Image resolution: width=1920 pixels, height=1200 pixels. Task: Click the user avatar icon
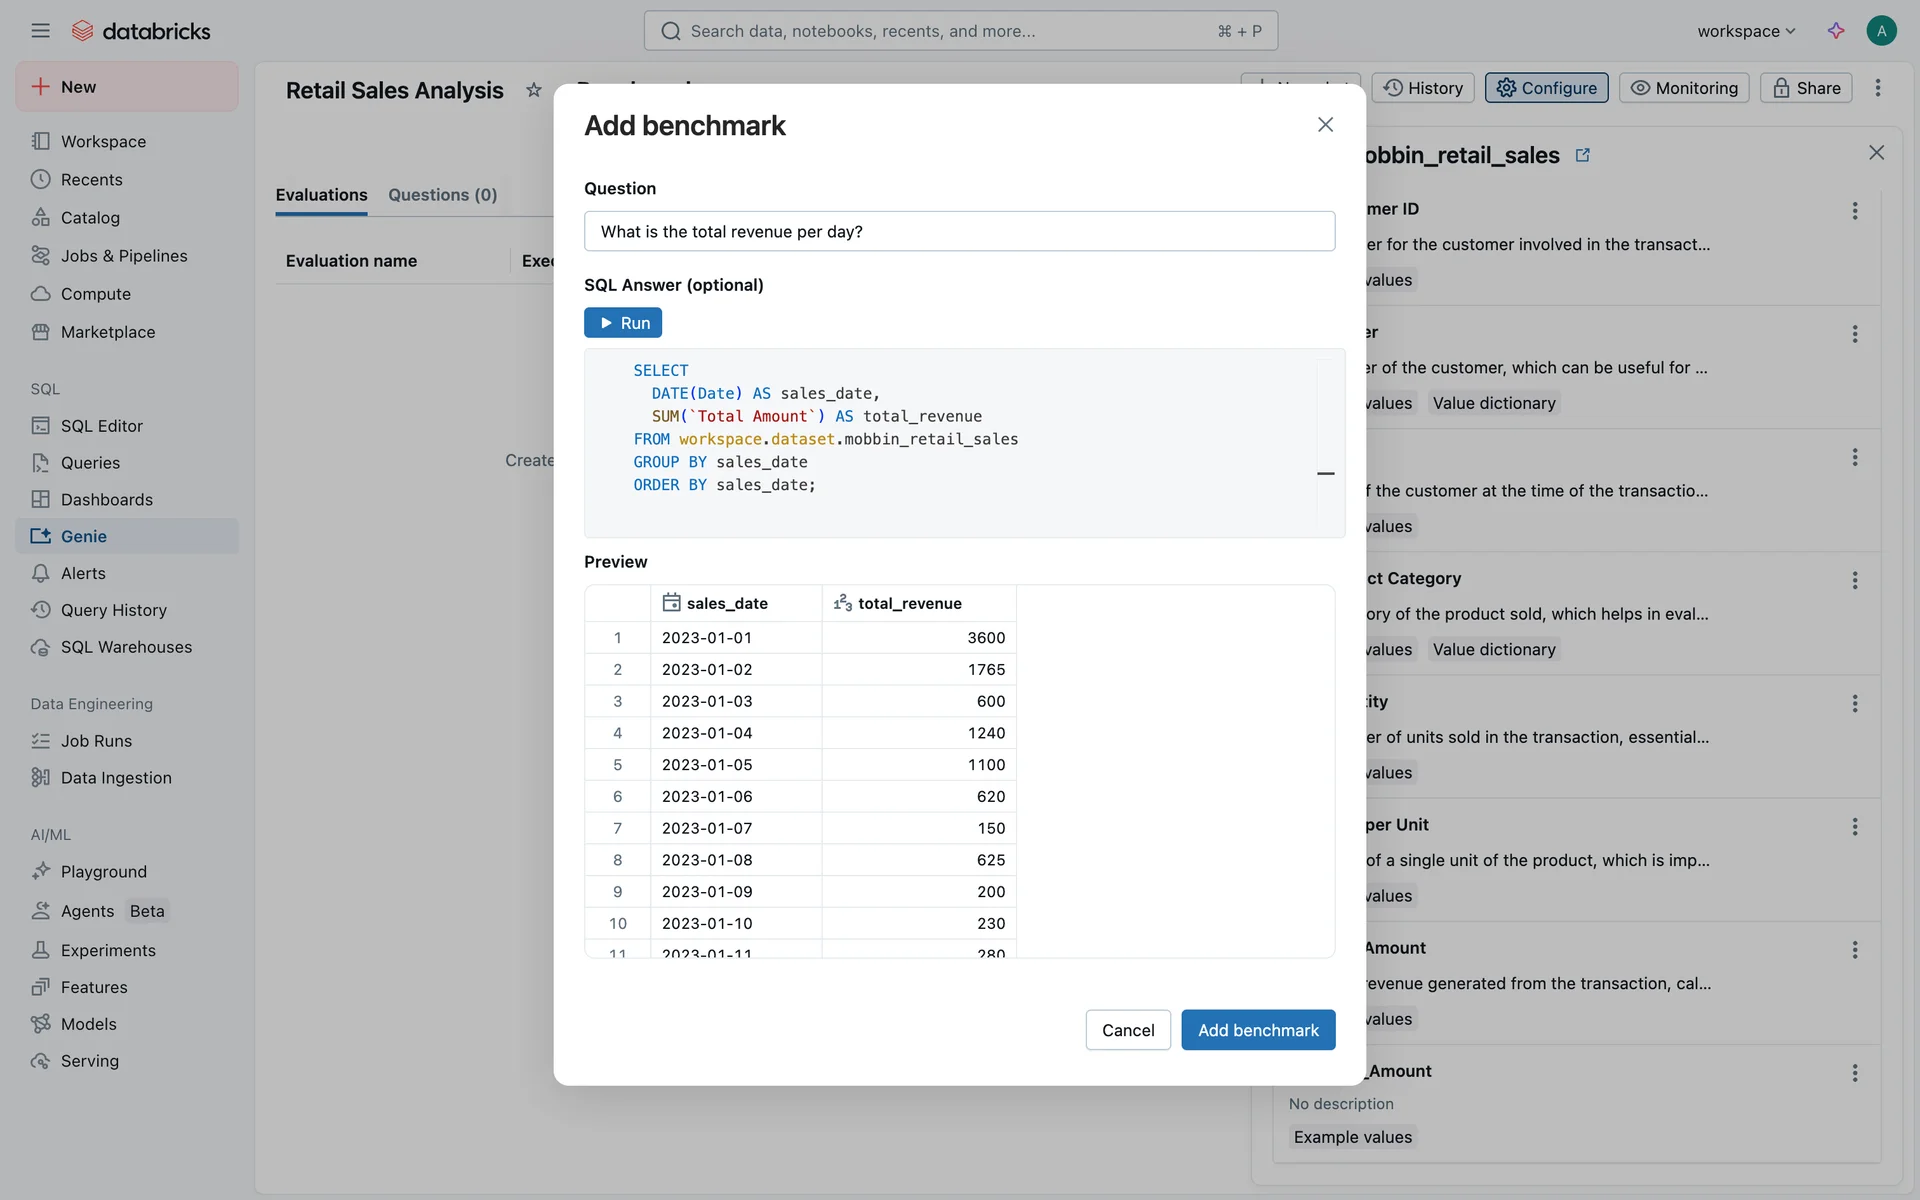(x=1881, y=31)
